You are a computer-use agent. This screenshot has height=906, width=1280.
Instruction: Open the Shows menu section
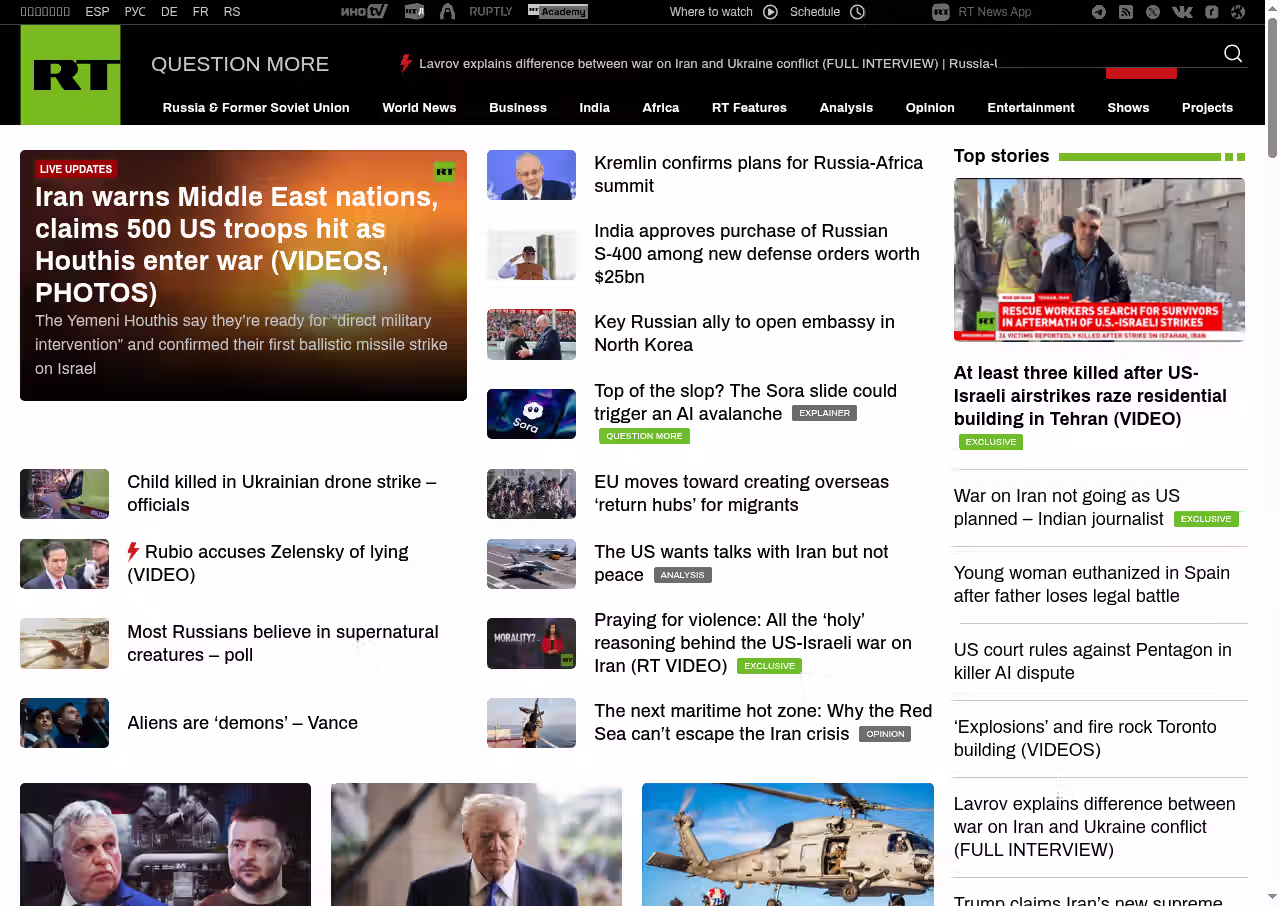tap(1128, 108)
